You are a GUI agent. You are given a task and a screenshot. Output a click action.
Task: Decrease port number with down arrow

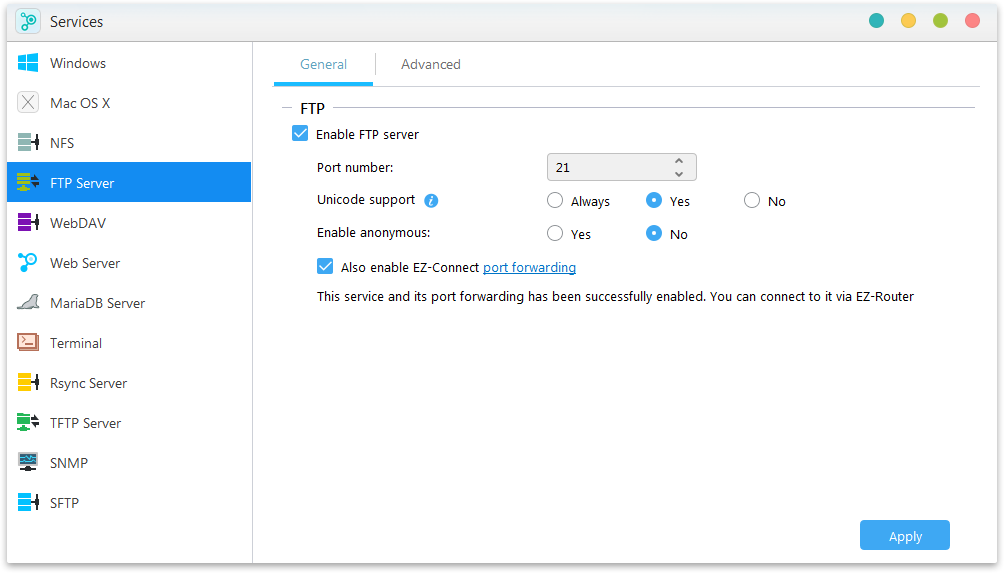[679, 174]
